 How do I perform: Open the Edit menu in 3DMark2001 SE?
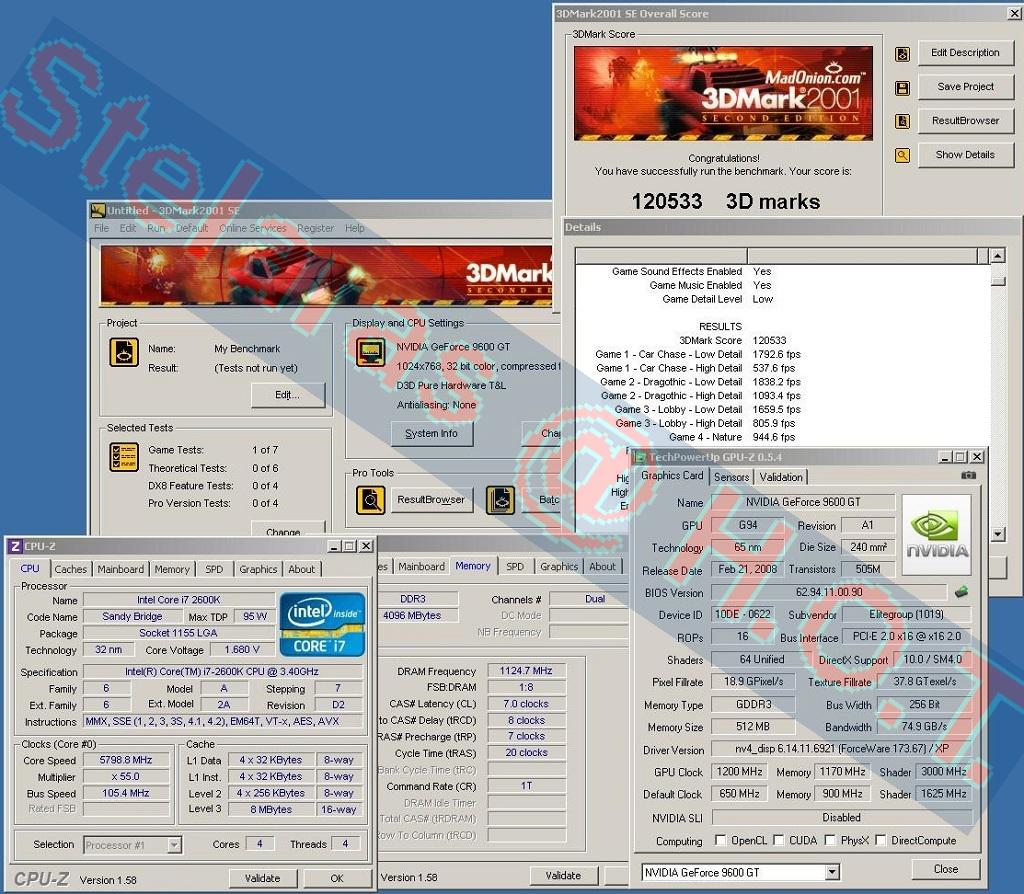pos(127,228)
